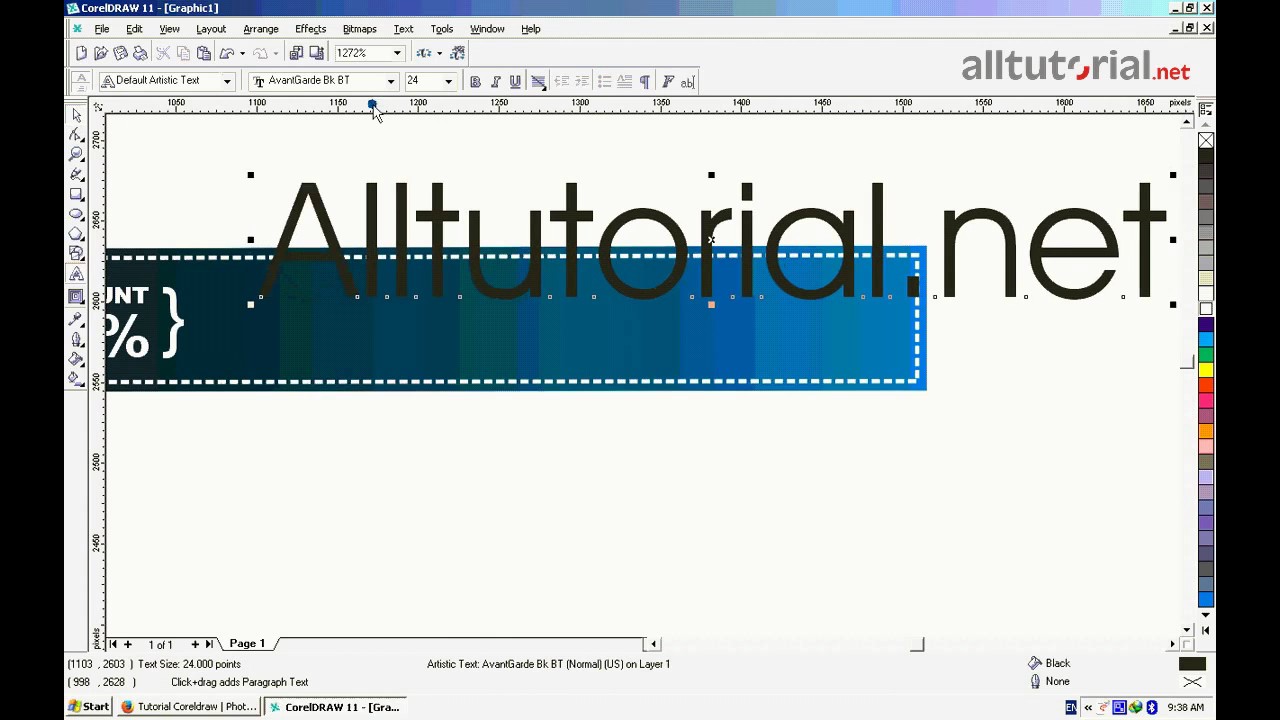The width and height of the screenshot is (1280, 720).
Task: Select the Eyedropper tool in the toolbox
Action: [x=76, y=319]
